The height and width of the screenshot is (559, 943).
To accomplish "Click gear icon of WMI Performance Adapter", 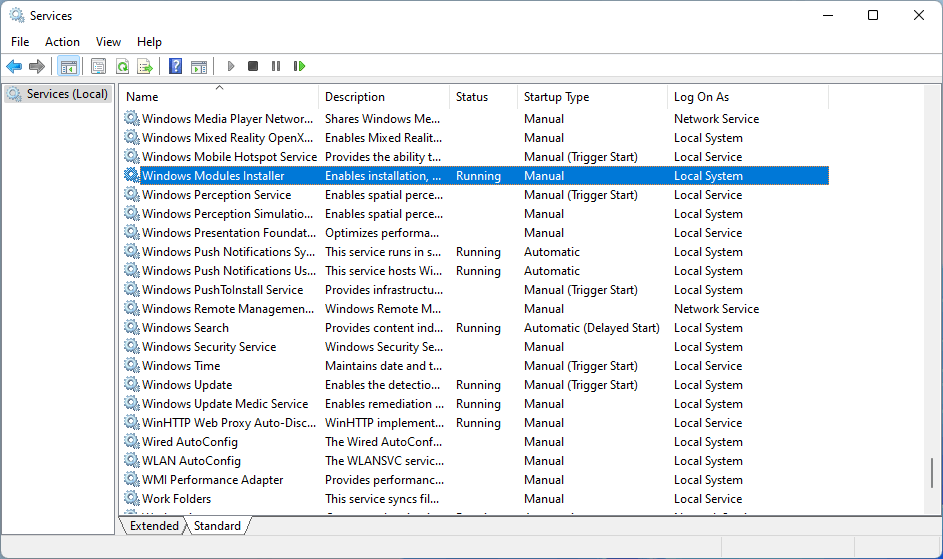I will (x=132, y=479).
